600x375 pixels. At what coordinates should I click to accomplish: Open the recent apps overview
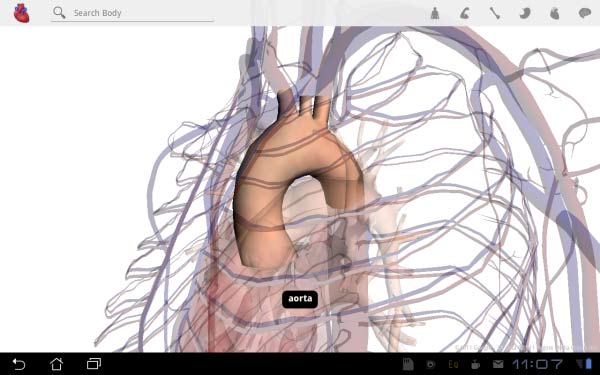(94, 364)
